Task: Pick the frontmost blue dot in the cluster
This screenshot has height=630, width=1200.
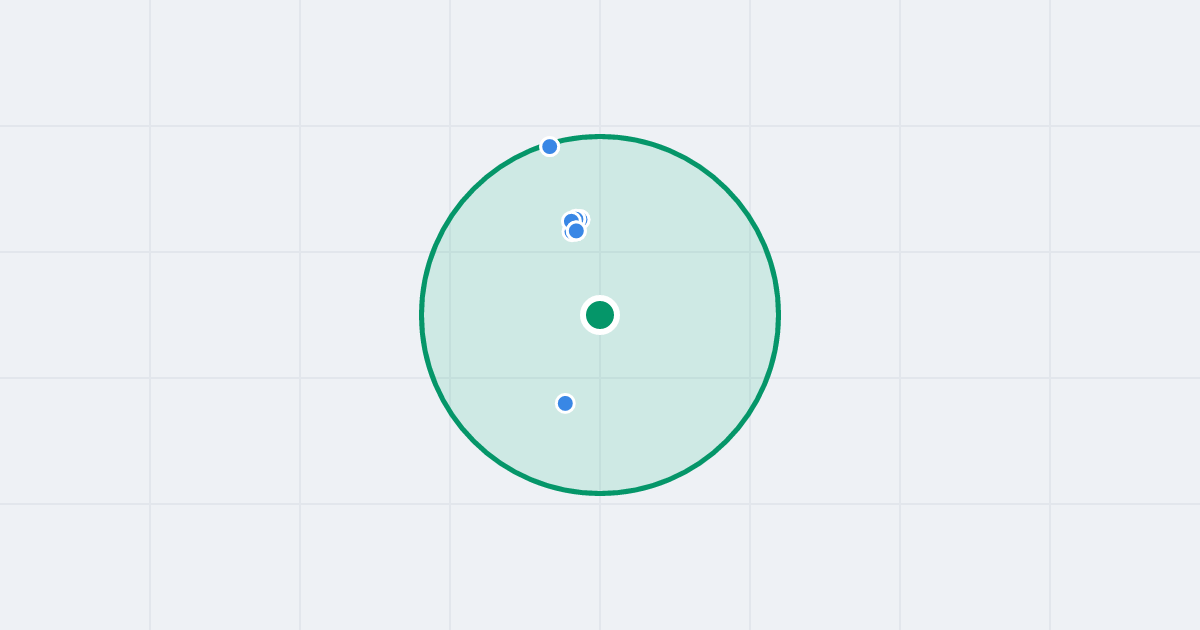Action: (576, 231)
